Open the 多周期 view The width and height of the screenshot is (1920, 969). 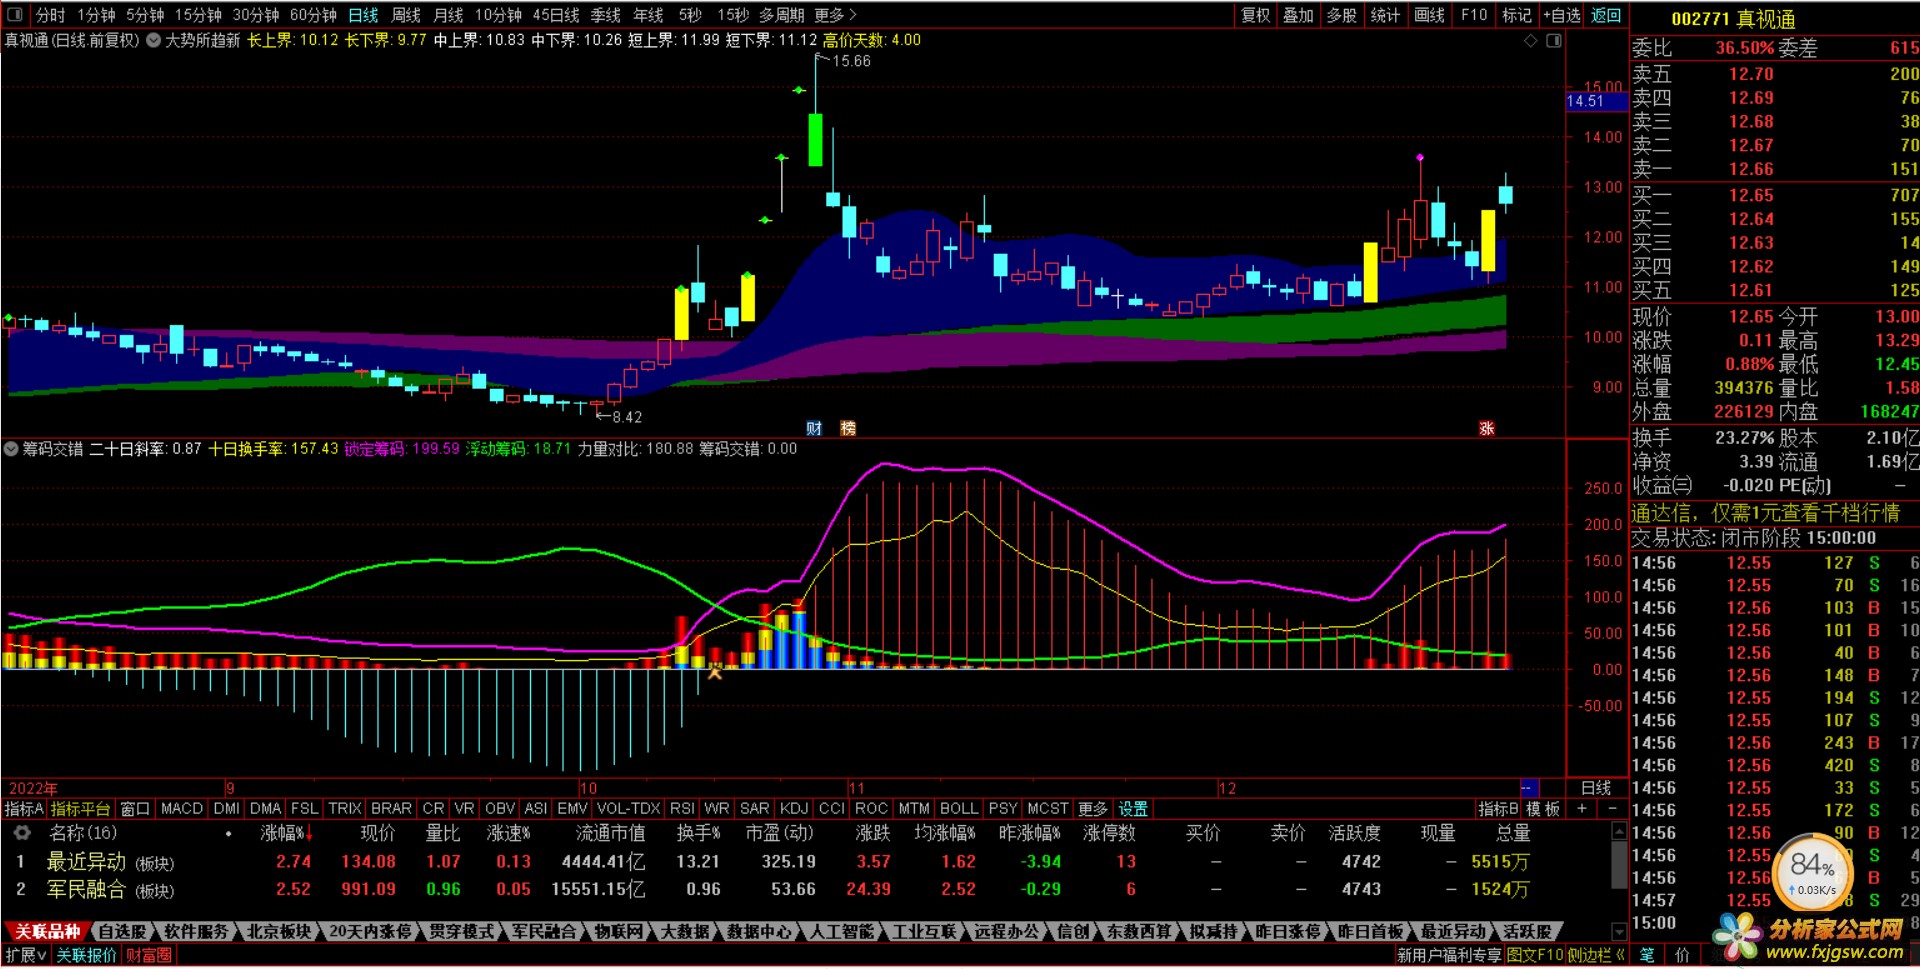782,15
